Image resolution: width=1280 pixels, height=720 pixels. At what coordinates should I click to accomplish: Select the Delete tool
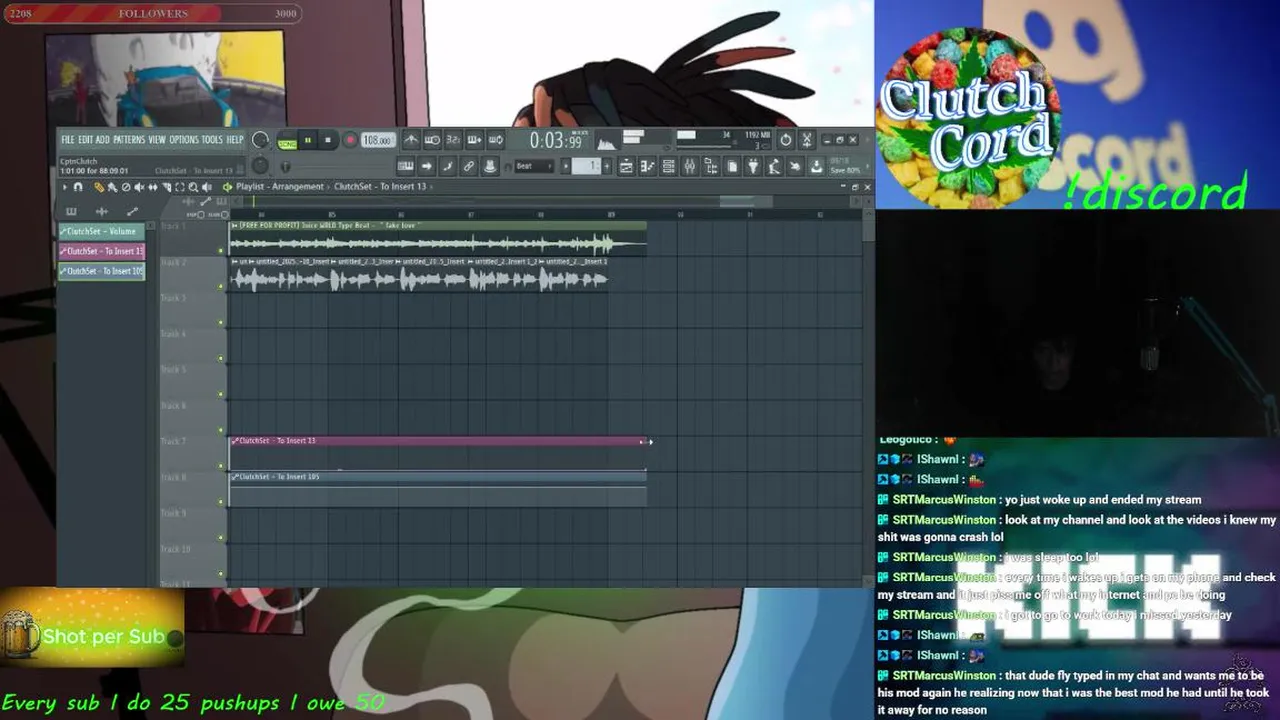click(x=126, y=187)
